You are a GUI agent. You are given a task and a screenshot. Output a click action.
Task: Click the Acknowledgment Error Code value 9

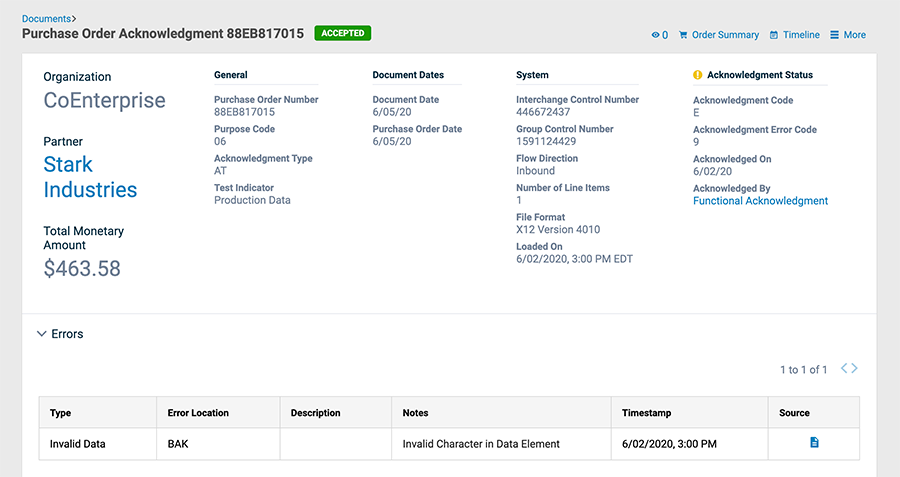tap(696, 142)
